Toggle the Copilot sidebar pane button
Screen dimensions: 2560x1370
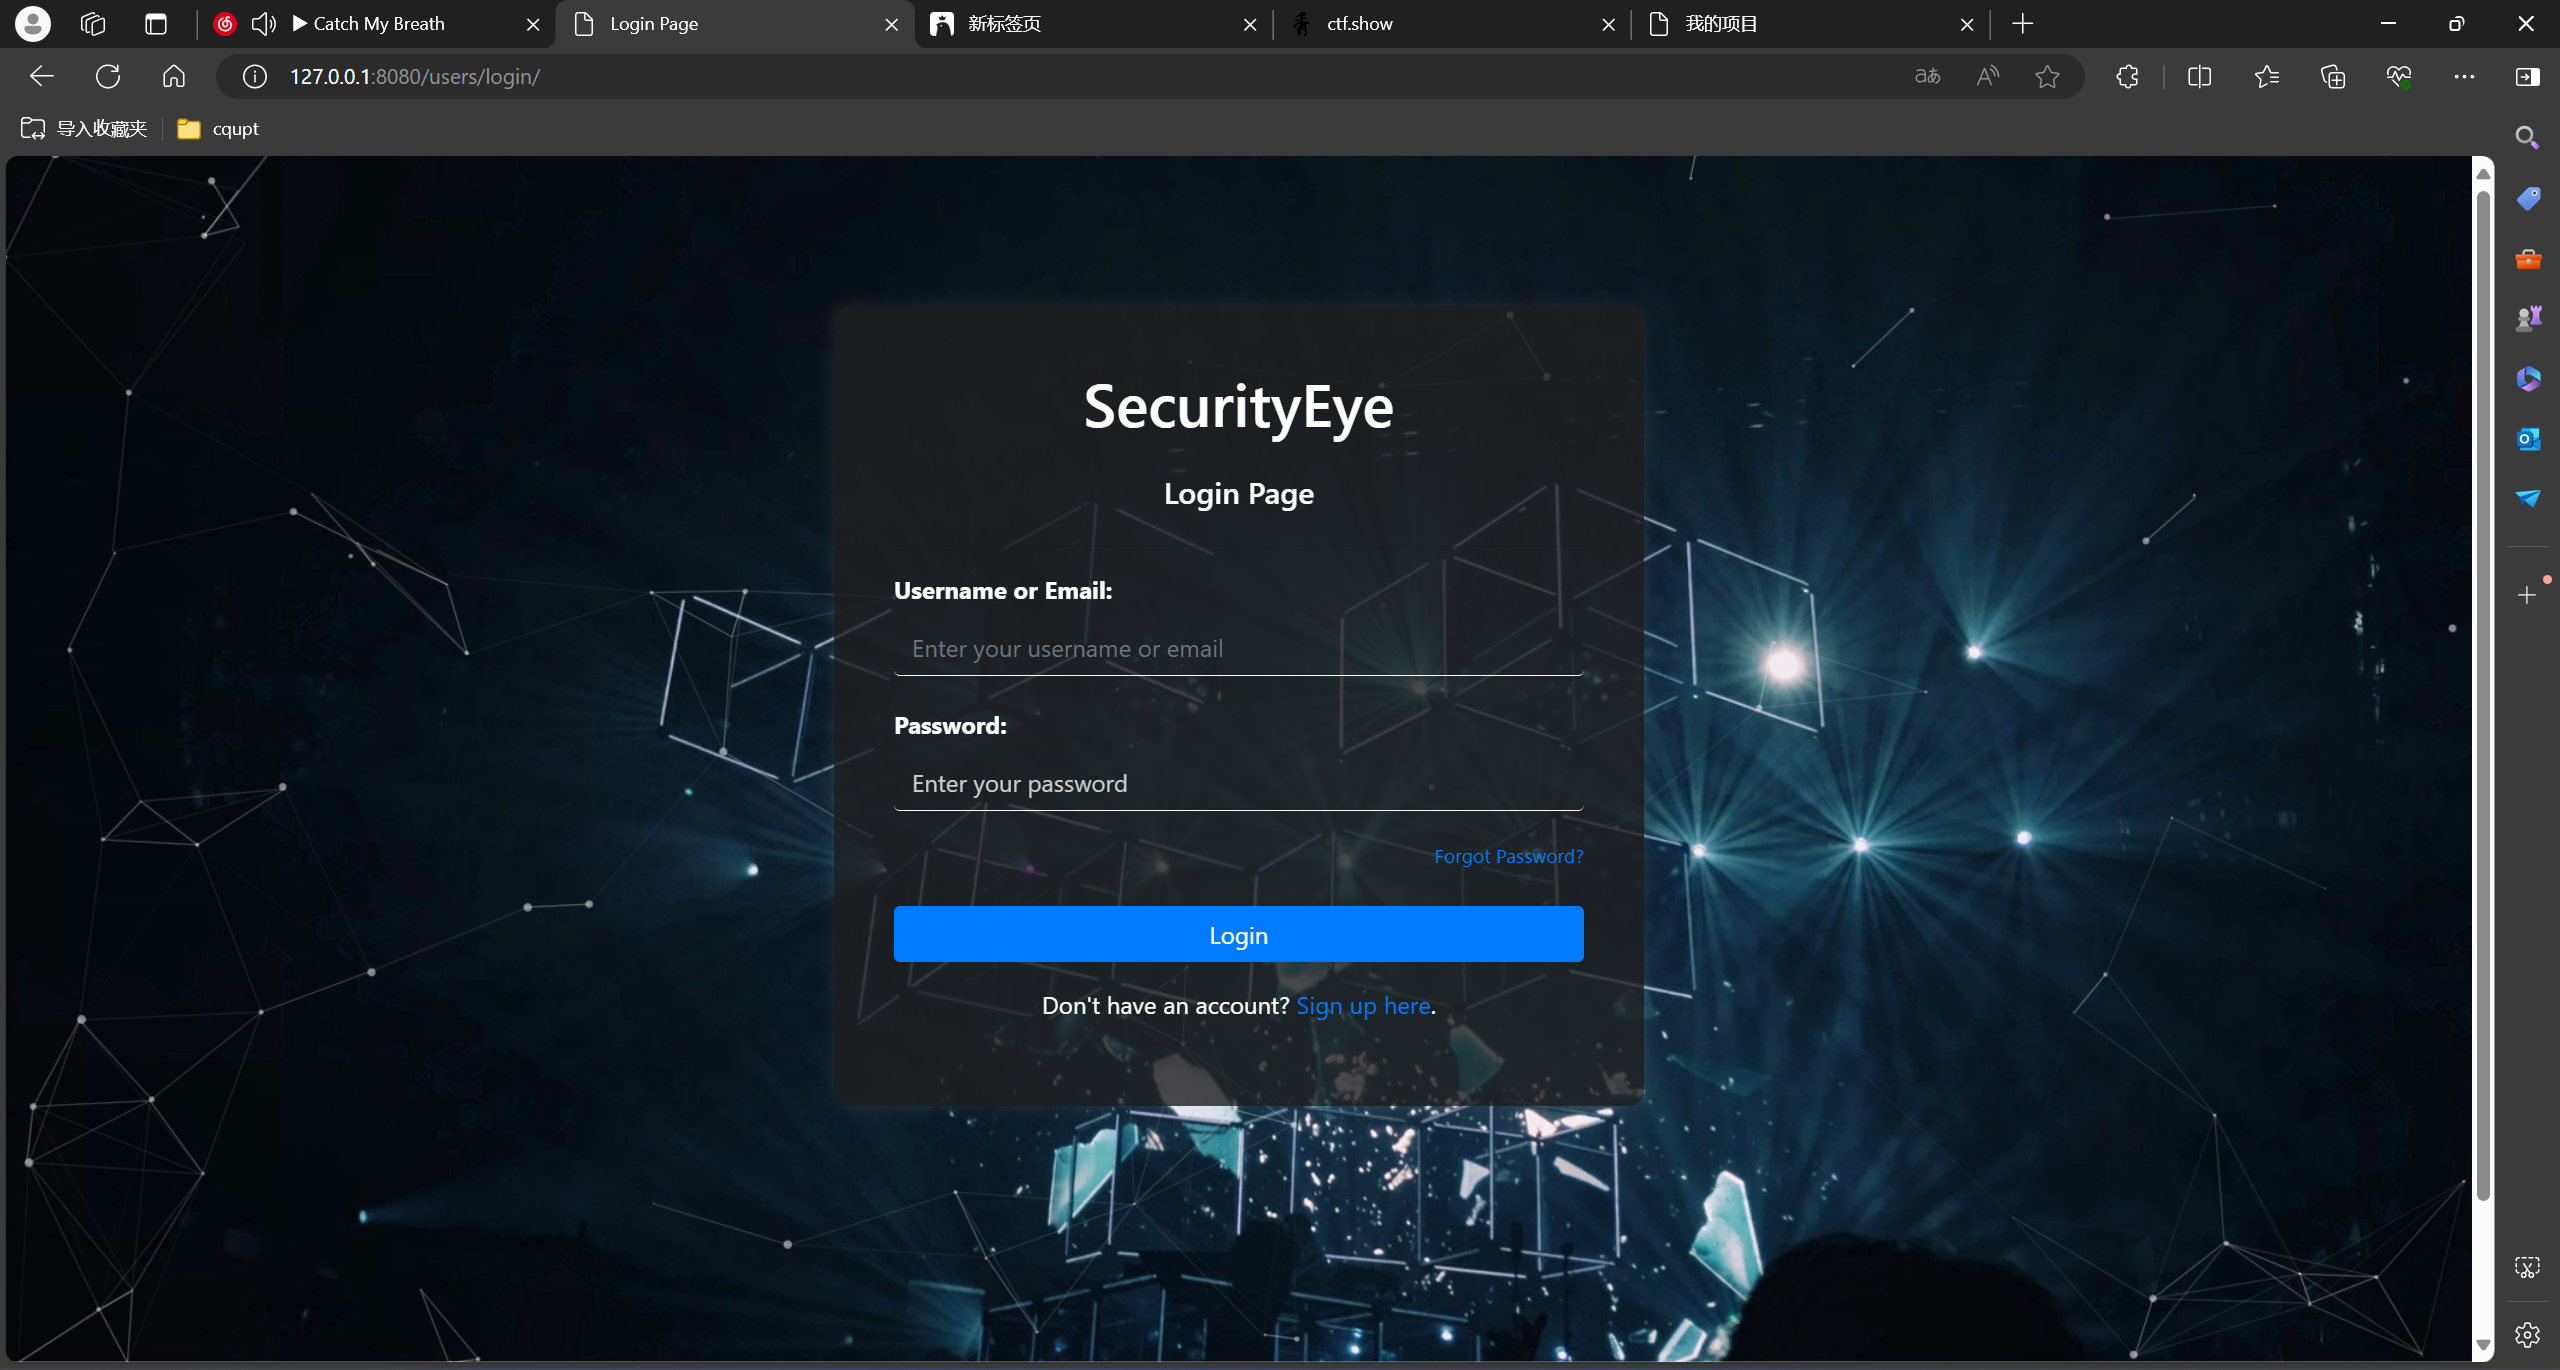2528,77
